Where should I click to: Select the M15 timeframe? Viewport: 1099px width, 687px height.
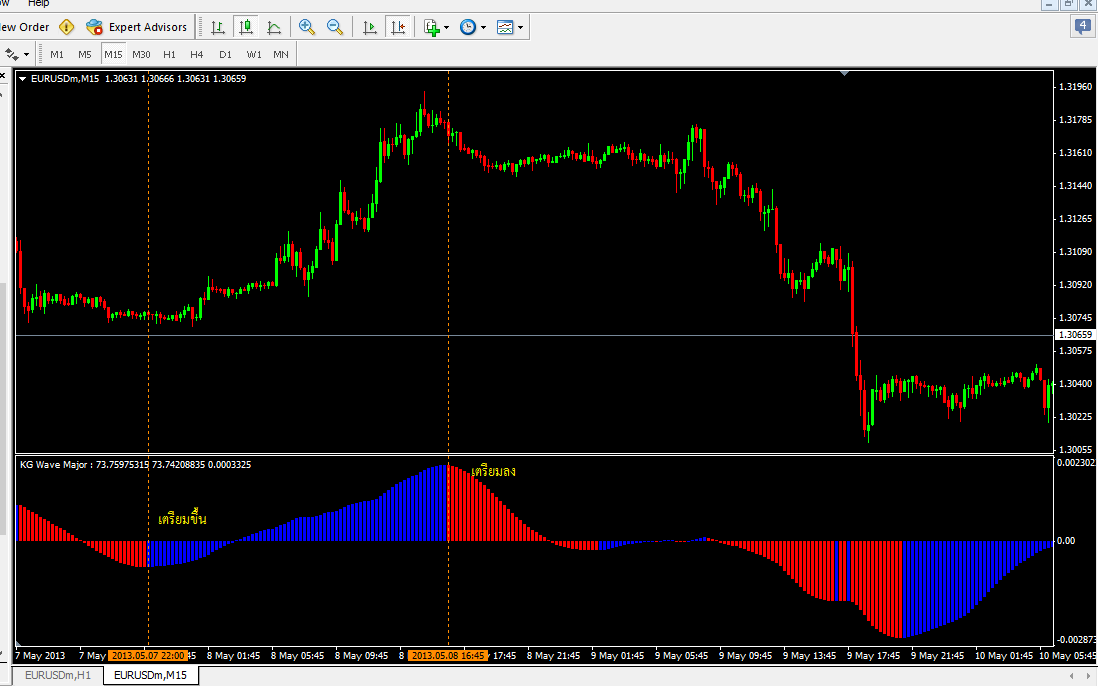pyautogui.click(x=113, y=55)
